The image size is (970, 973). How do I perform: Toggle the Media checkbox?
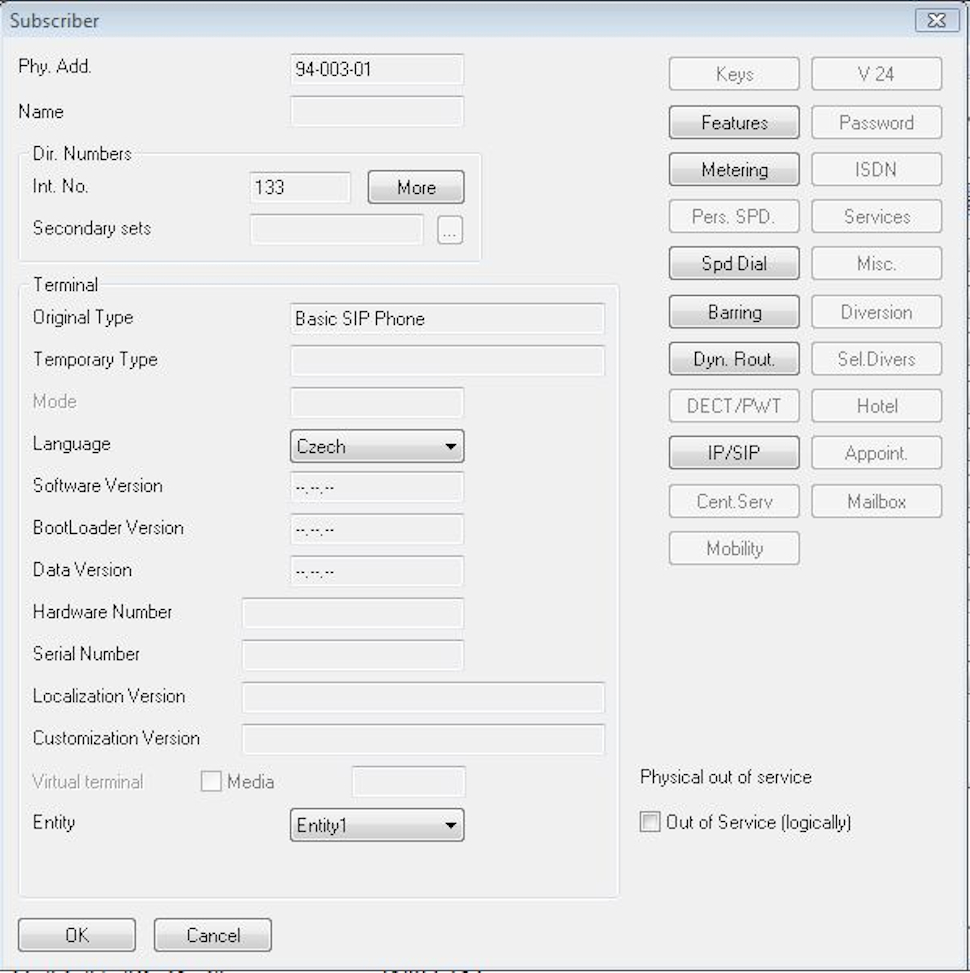click(211, 781)
